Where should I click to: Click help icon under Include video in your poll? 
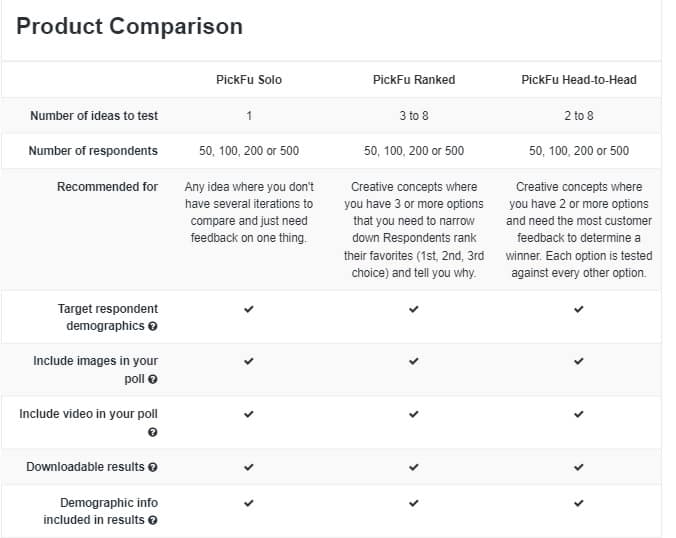(x=153, y=432)
